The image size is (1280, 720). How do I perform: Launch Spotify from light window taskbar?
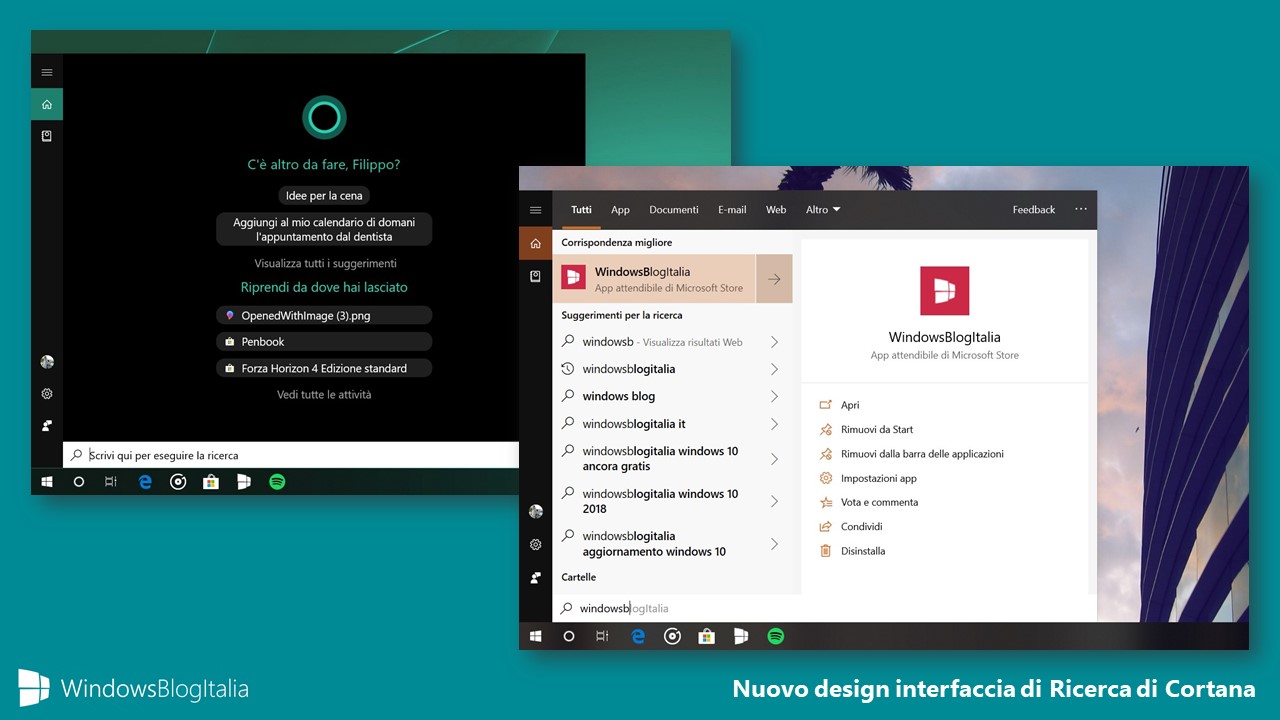775,636
